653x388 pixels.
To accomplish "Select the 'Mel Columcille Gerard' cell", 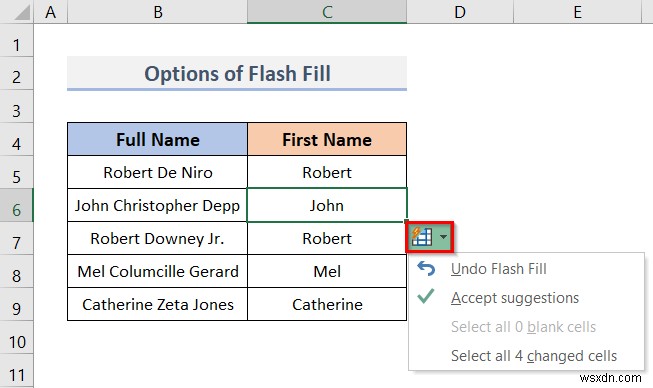I will 157,271.
